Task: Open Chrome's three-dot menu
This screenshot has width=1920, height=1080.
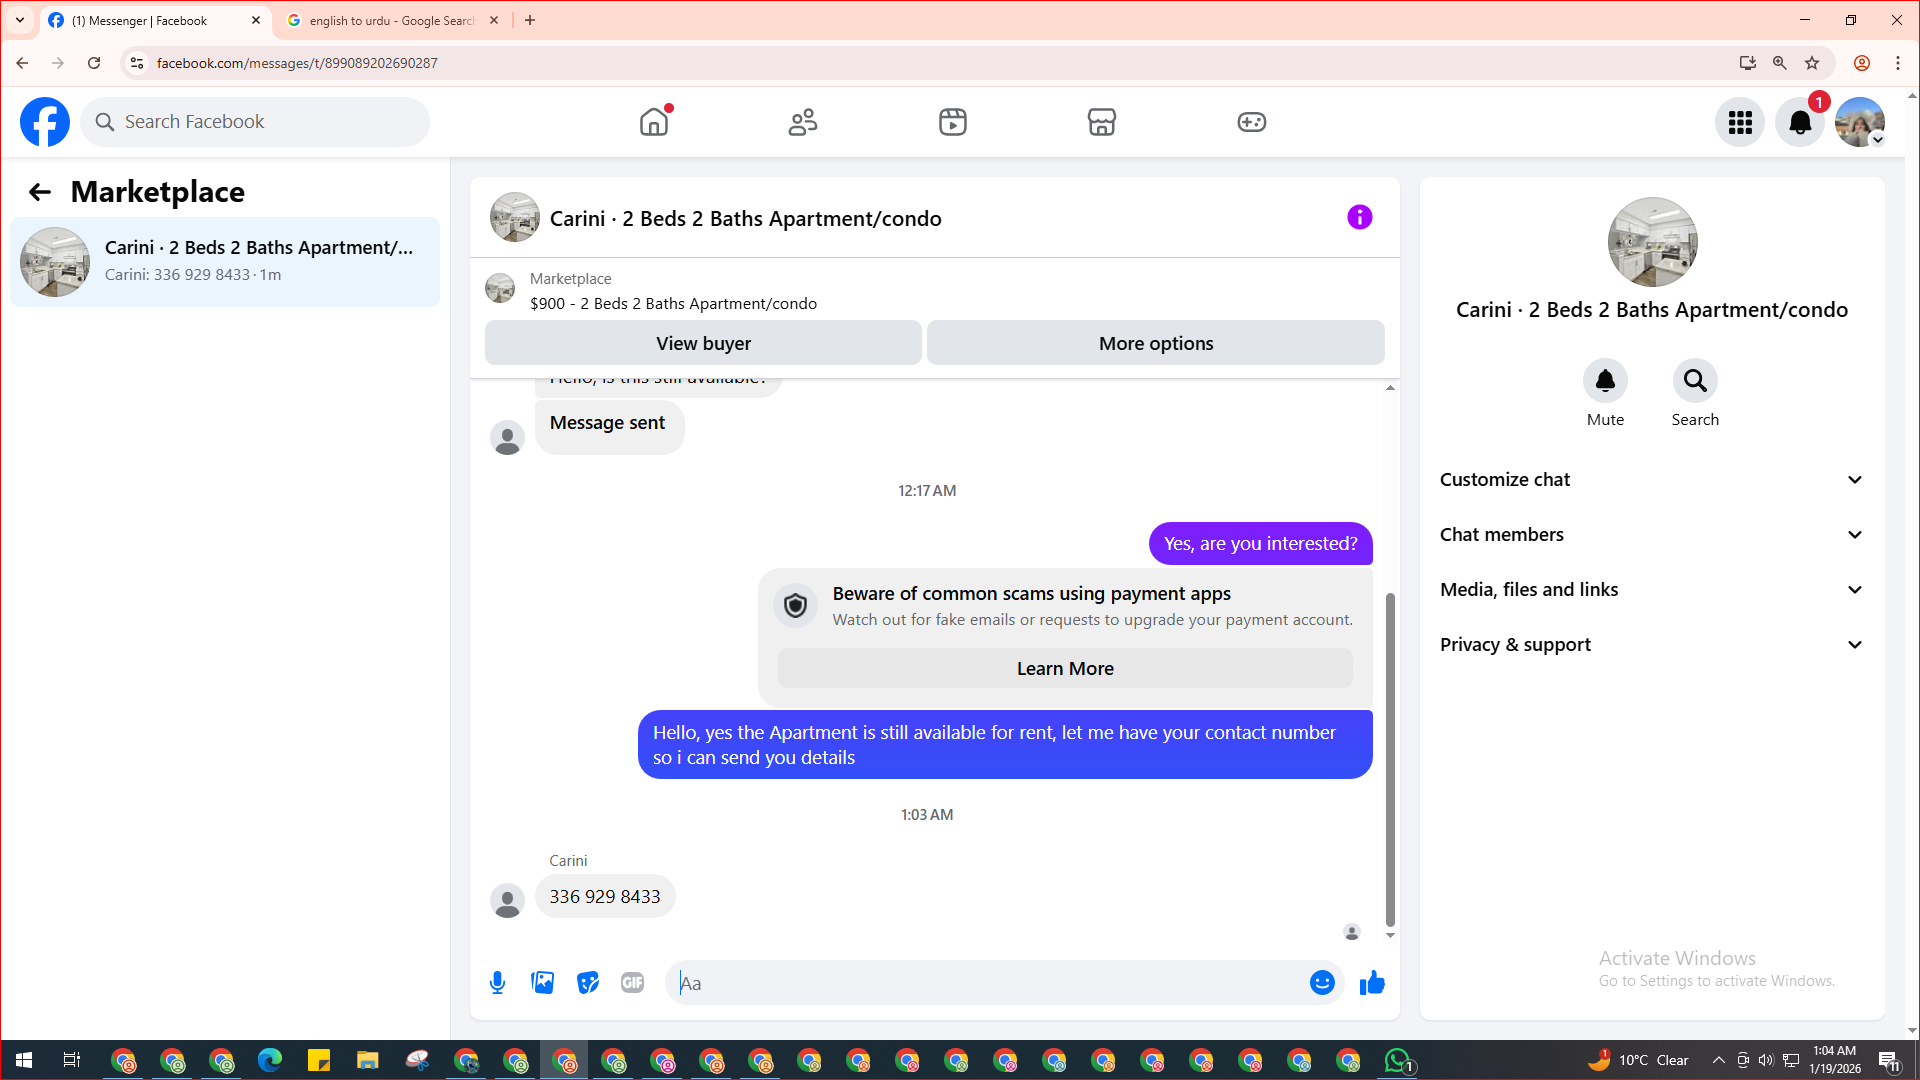Action: 1898,63
